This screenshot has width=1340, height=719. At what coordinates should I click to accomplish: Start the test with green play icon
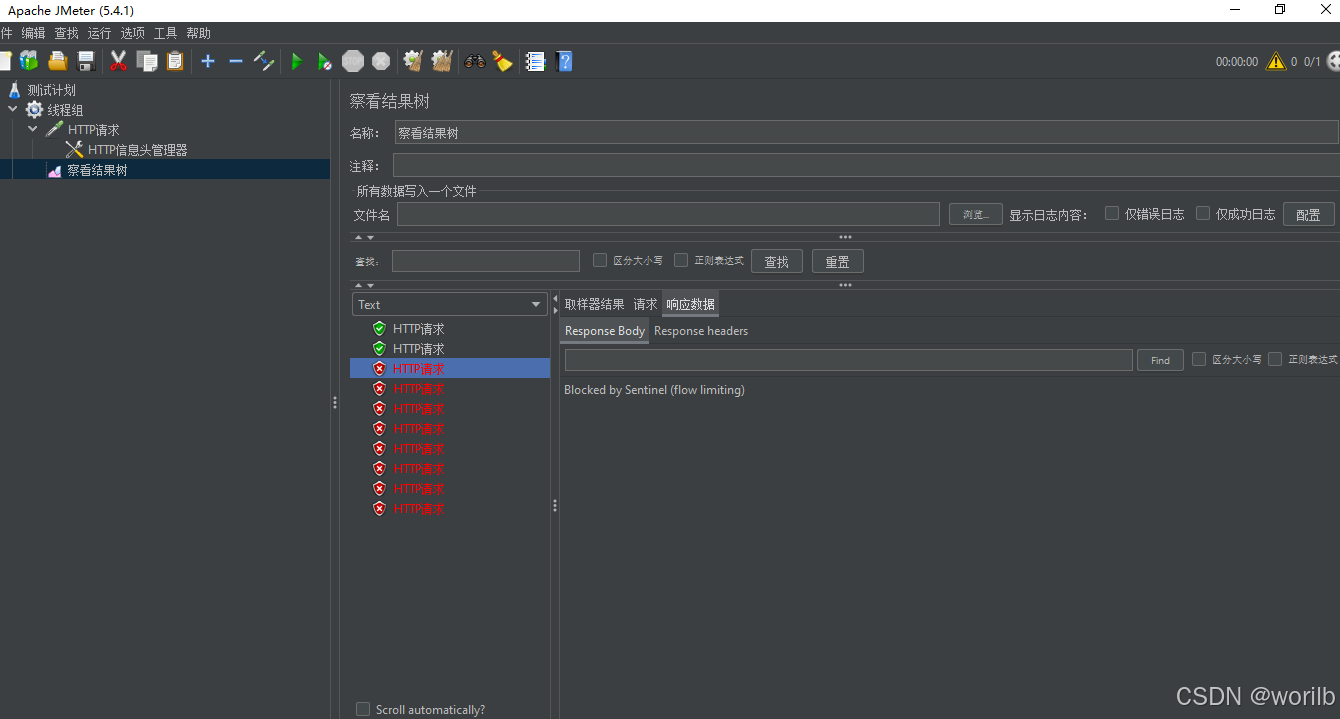tap(297, 61)
